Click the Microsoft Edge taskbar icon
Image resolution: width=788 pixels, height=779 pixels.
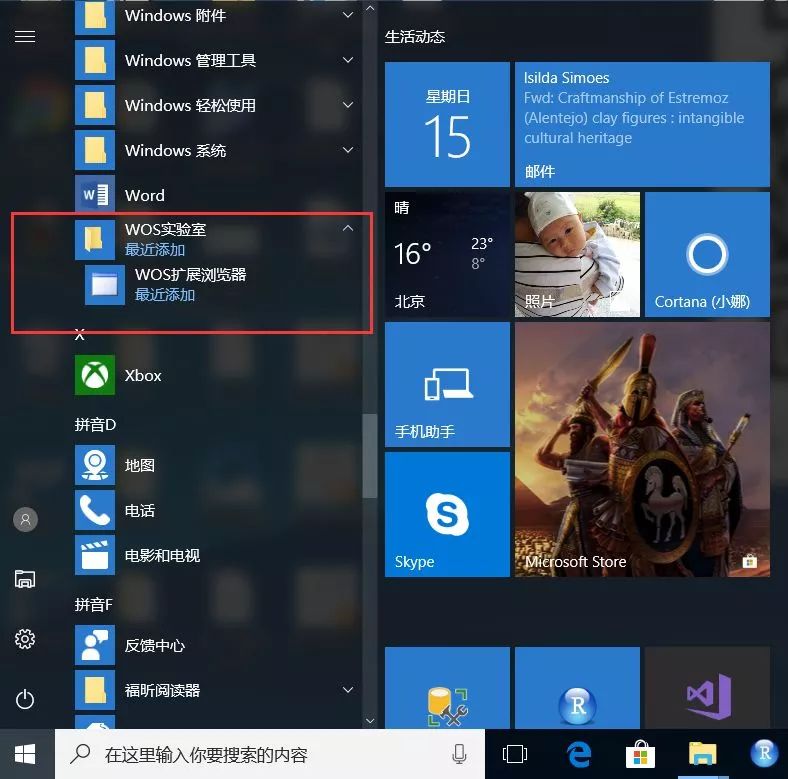pyautogui.click(x=577, y=754)
